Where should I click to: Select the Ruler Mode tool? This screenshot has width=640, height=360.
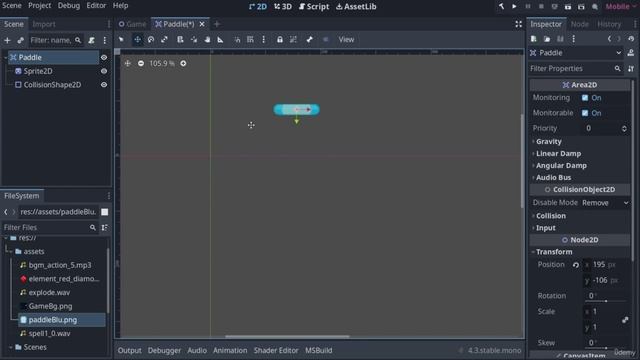(x=220, y=40)
